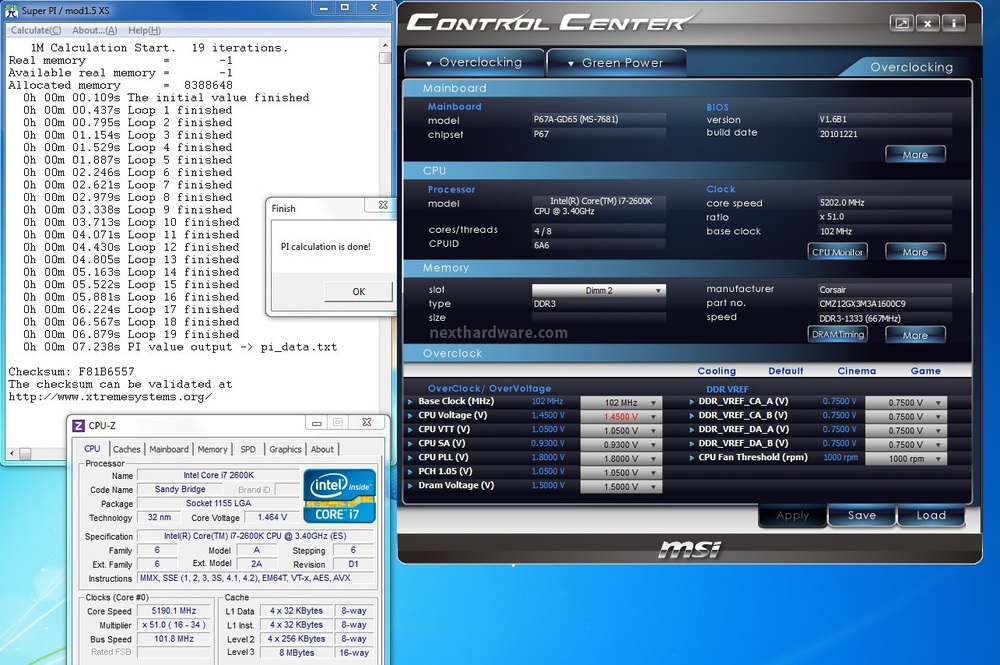
Task: Click the xtremesystems.org URL in Super PI
Action: (x=110, y=397)
